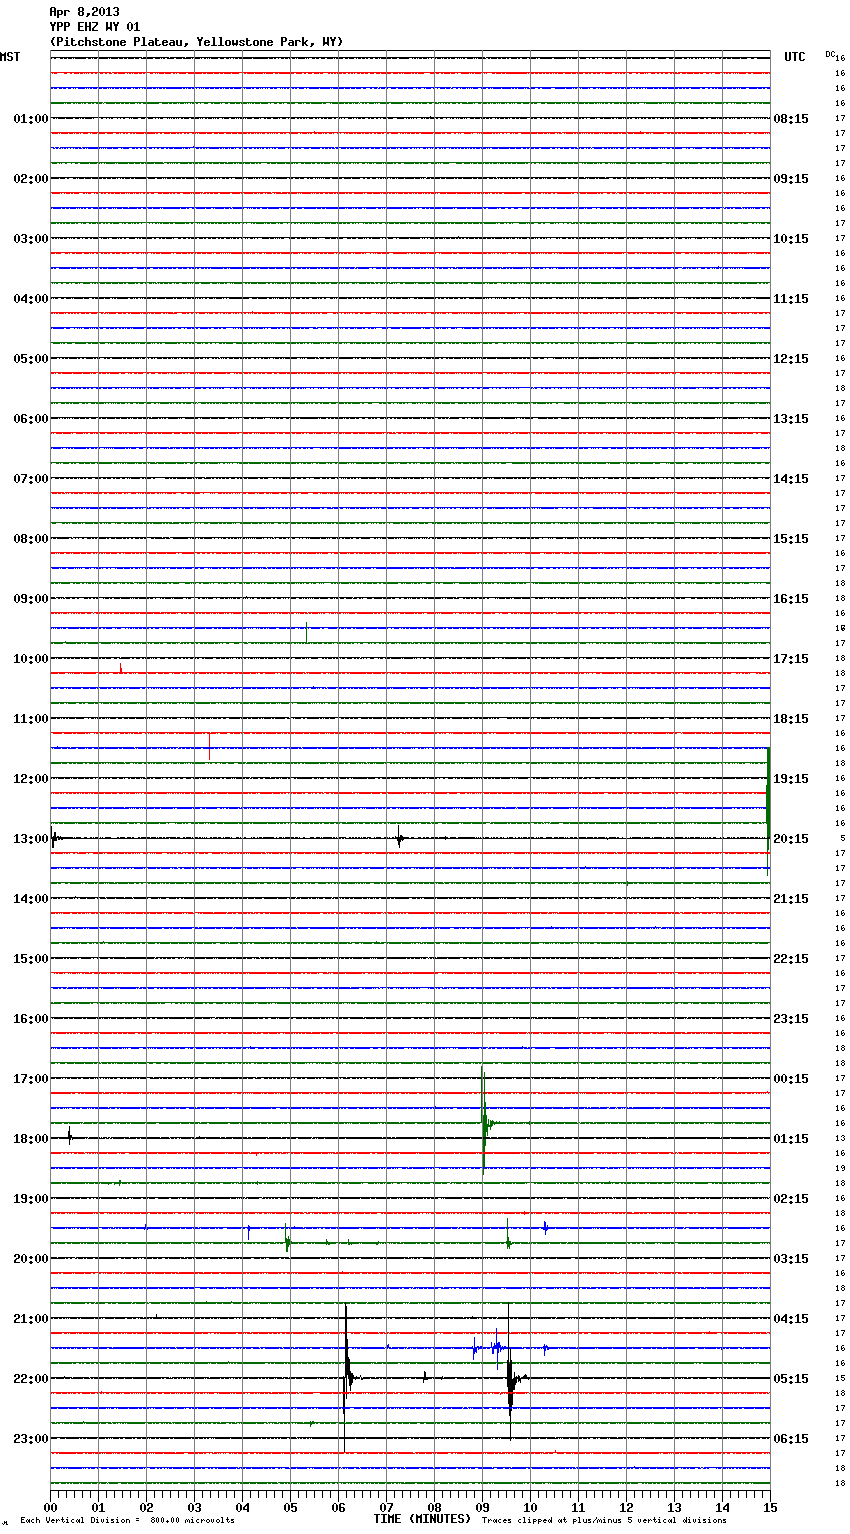Click the UTC axis heading

point(795,57)
